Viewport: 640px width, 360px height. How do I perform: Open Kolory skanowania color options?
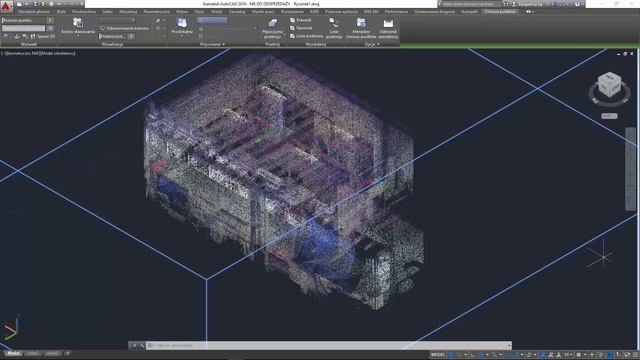[78, 27]
